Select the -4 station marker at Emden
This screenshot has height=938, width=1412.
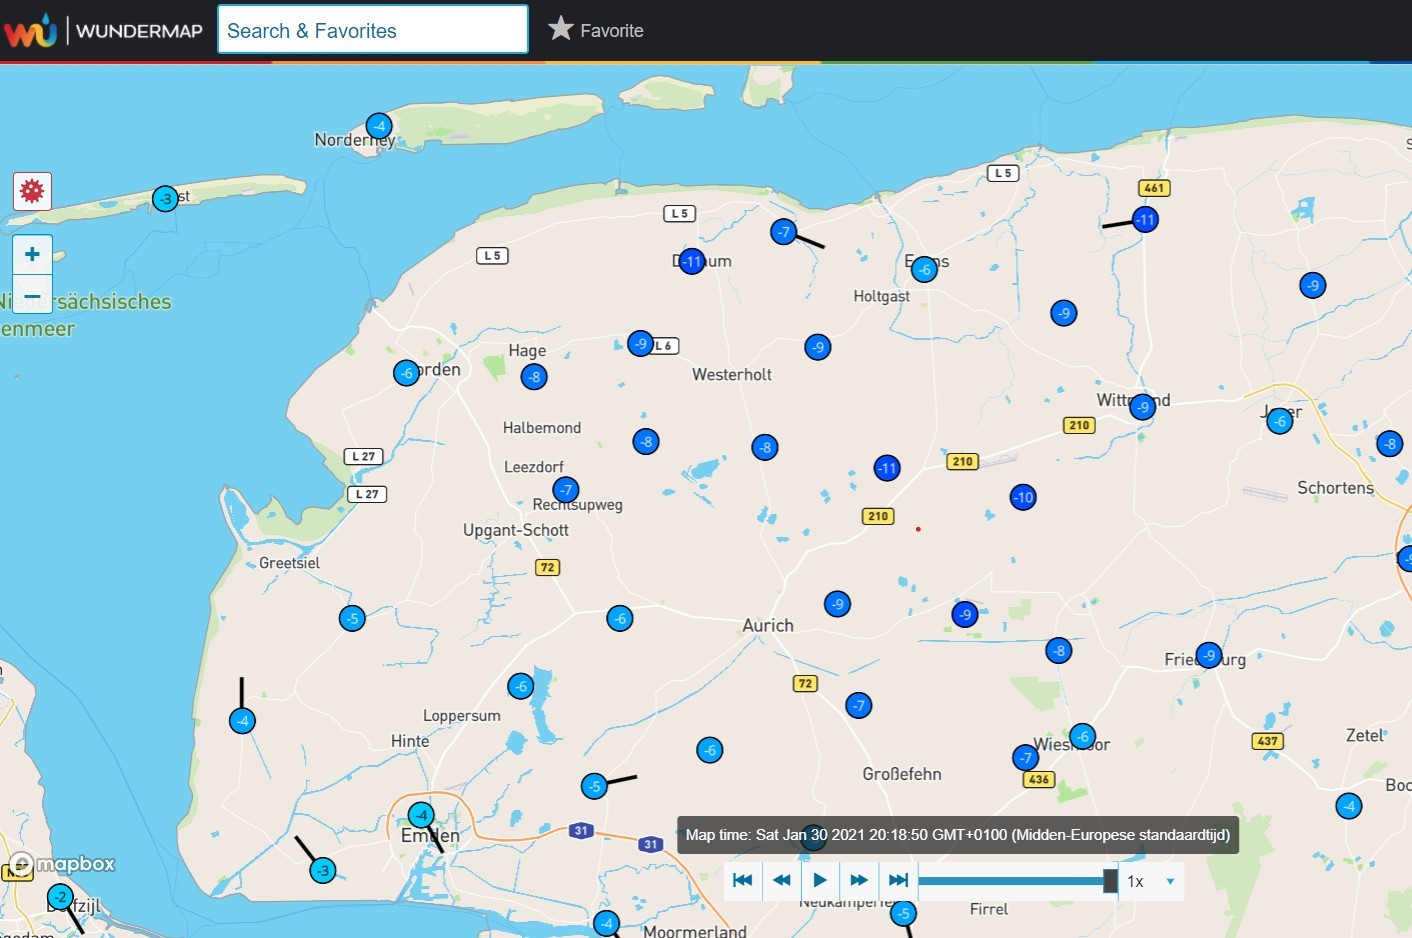point(422,815)
